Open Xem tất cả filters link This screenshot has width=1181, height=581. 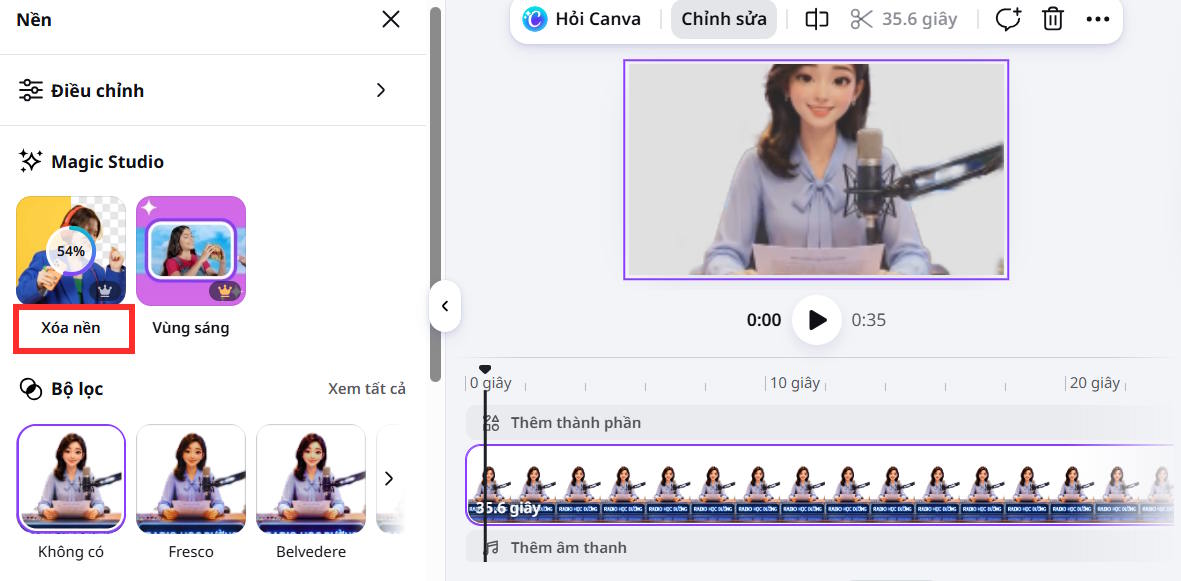tap(367, 389)
